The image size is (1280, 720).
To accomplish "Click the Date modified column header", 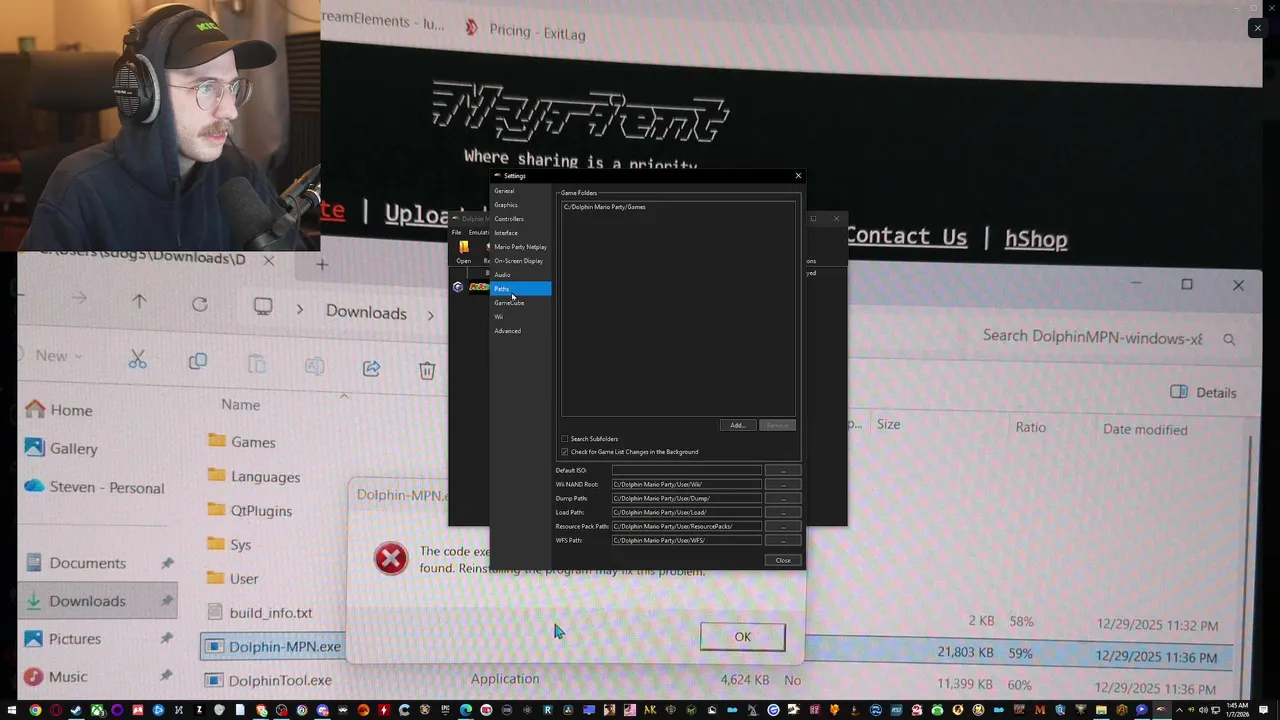I will coord(1145,429).
